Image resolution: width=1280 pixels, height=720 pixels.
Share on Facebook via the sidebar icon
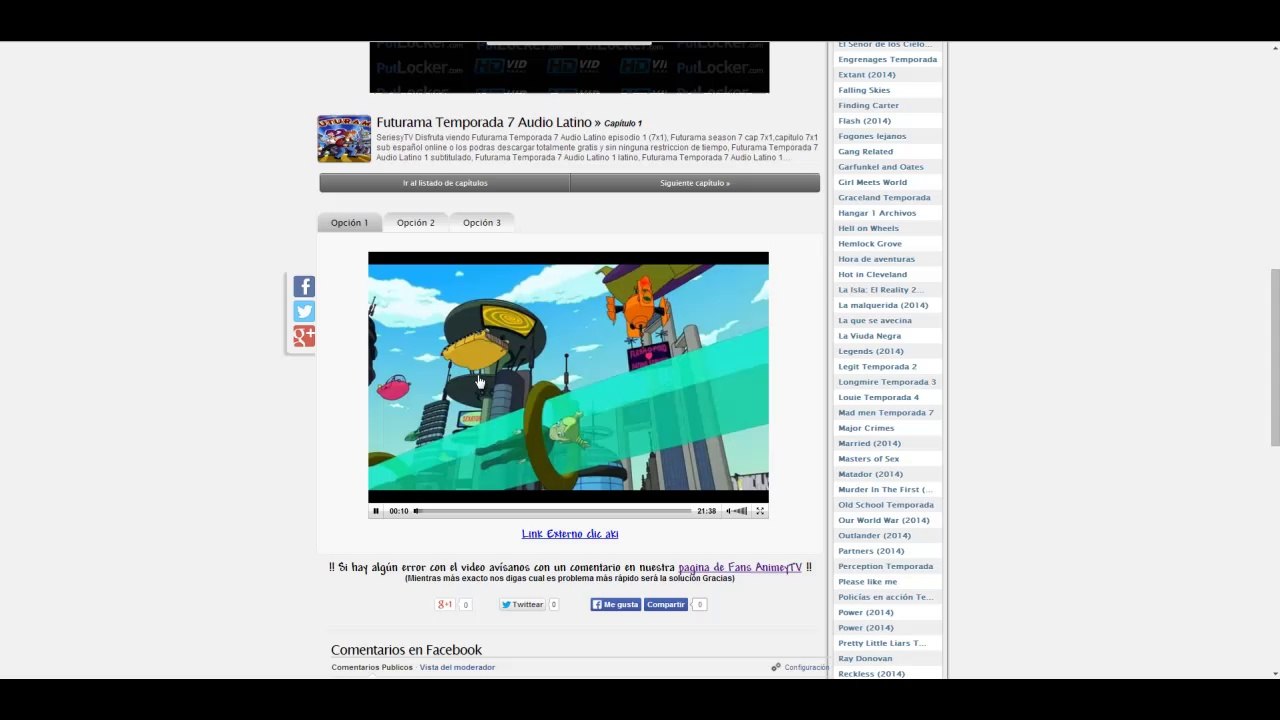tap(304, 287)
